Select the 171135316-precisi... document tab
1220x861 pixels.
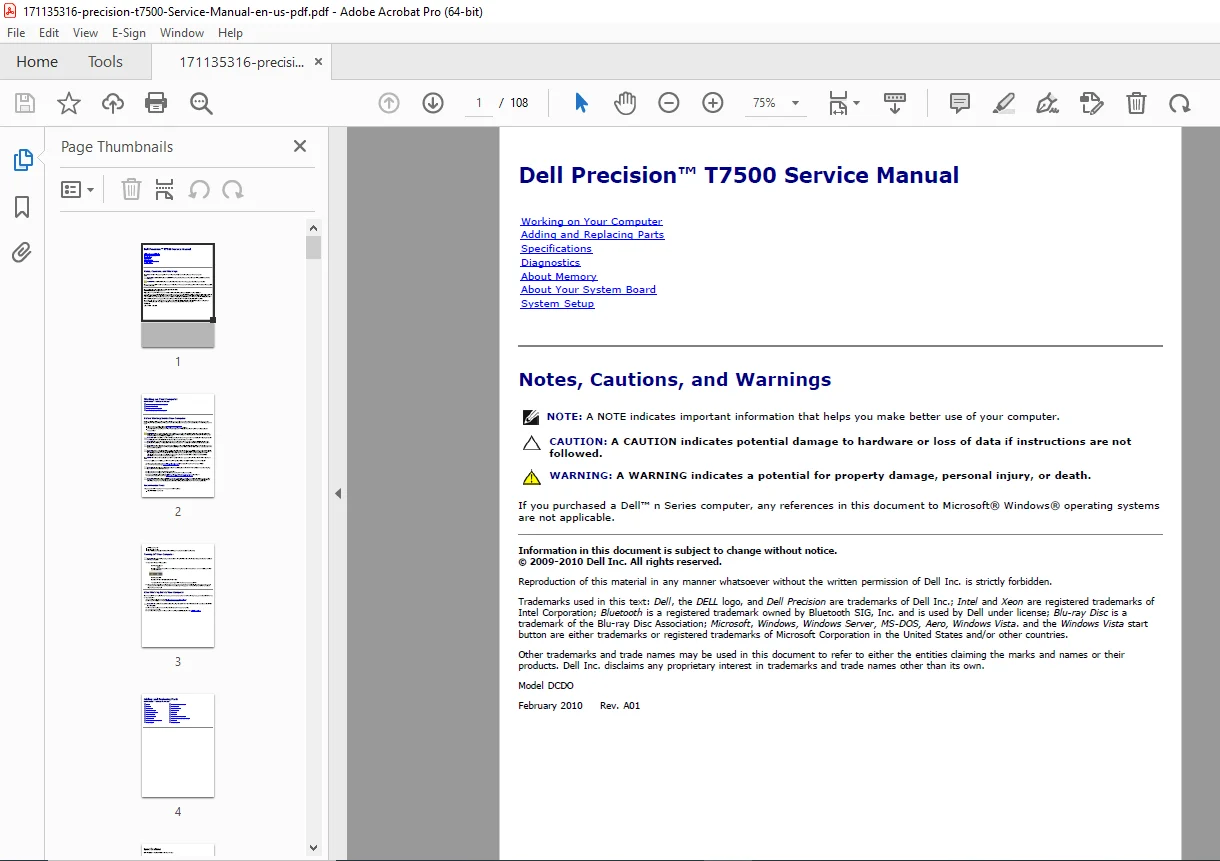tap(241, 62)
